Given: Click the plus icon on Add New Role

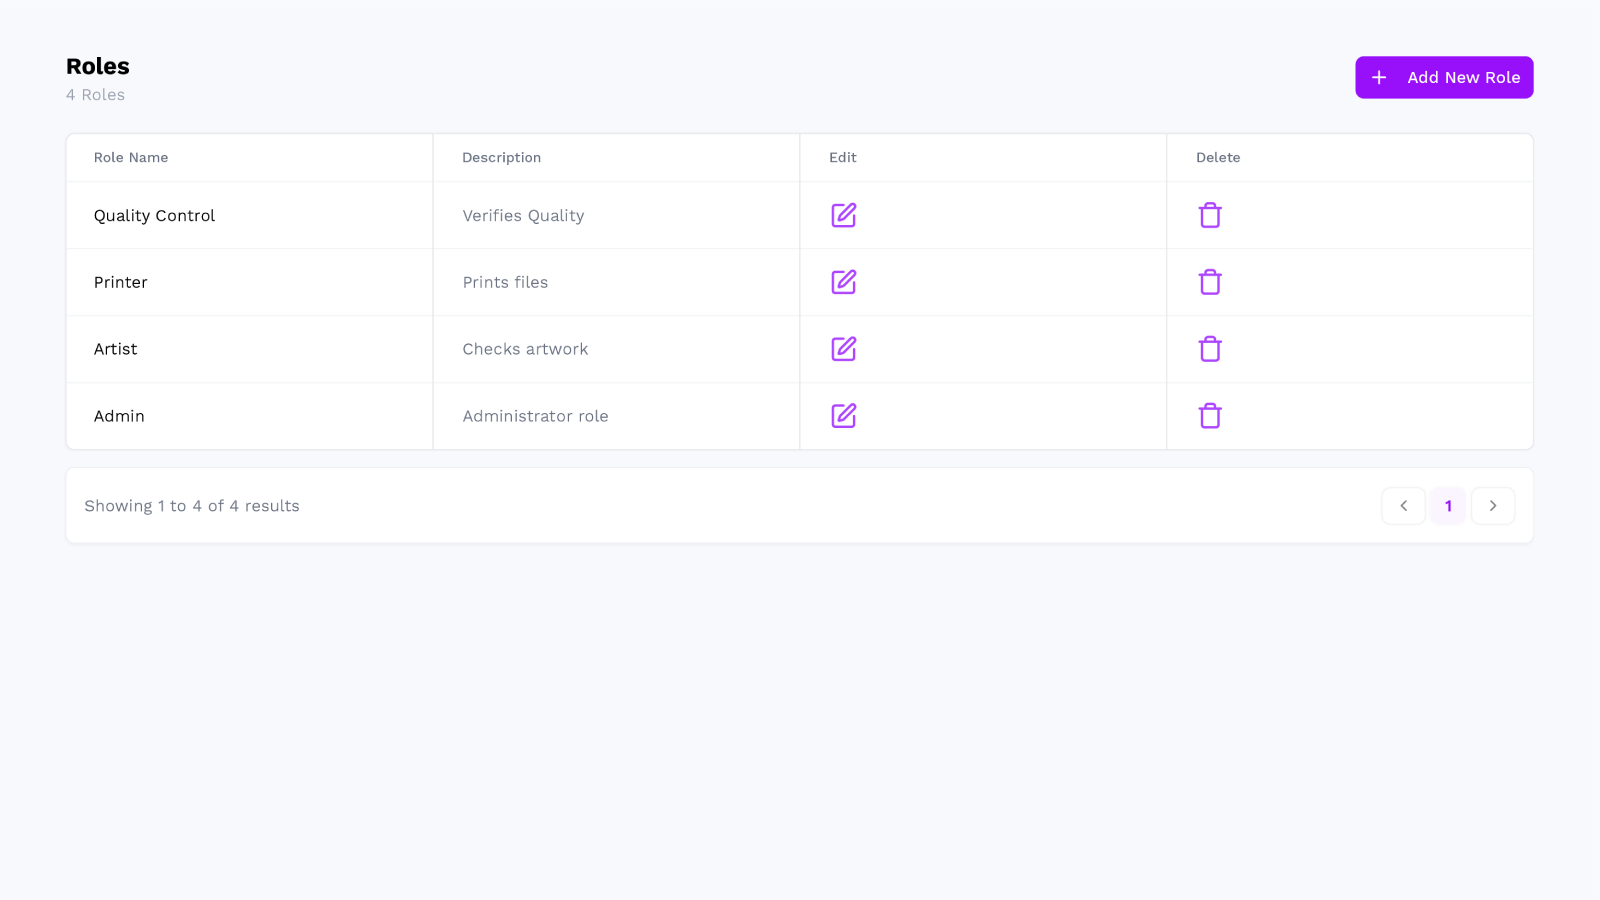Looking at the screenshot, I should point(1380,77).
